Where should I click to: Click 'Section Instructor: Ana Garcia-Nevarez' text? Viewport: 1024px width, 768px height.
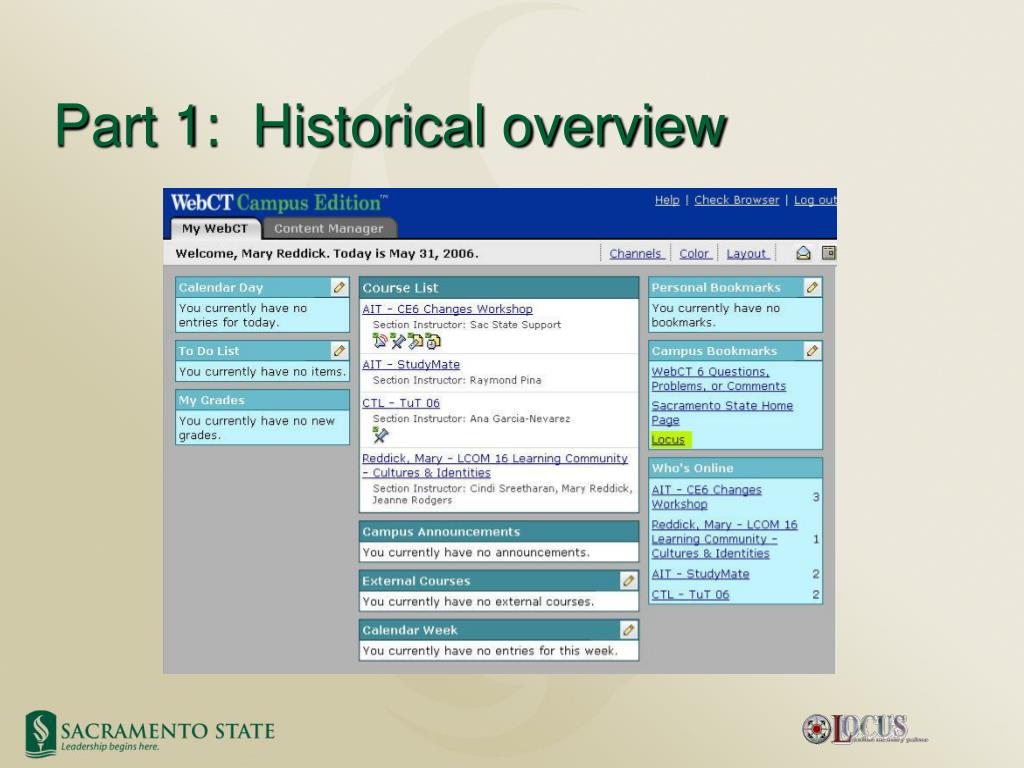pos(471,419)
